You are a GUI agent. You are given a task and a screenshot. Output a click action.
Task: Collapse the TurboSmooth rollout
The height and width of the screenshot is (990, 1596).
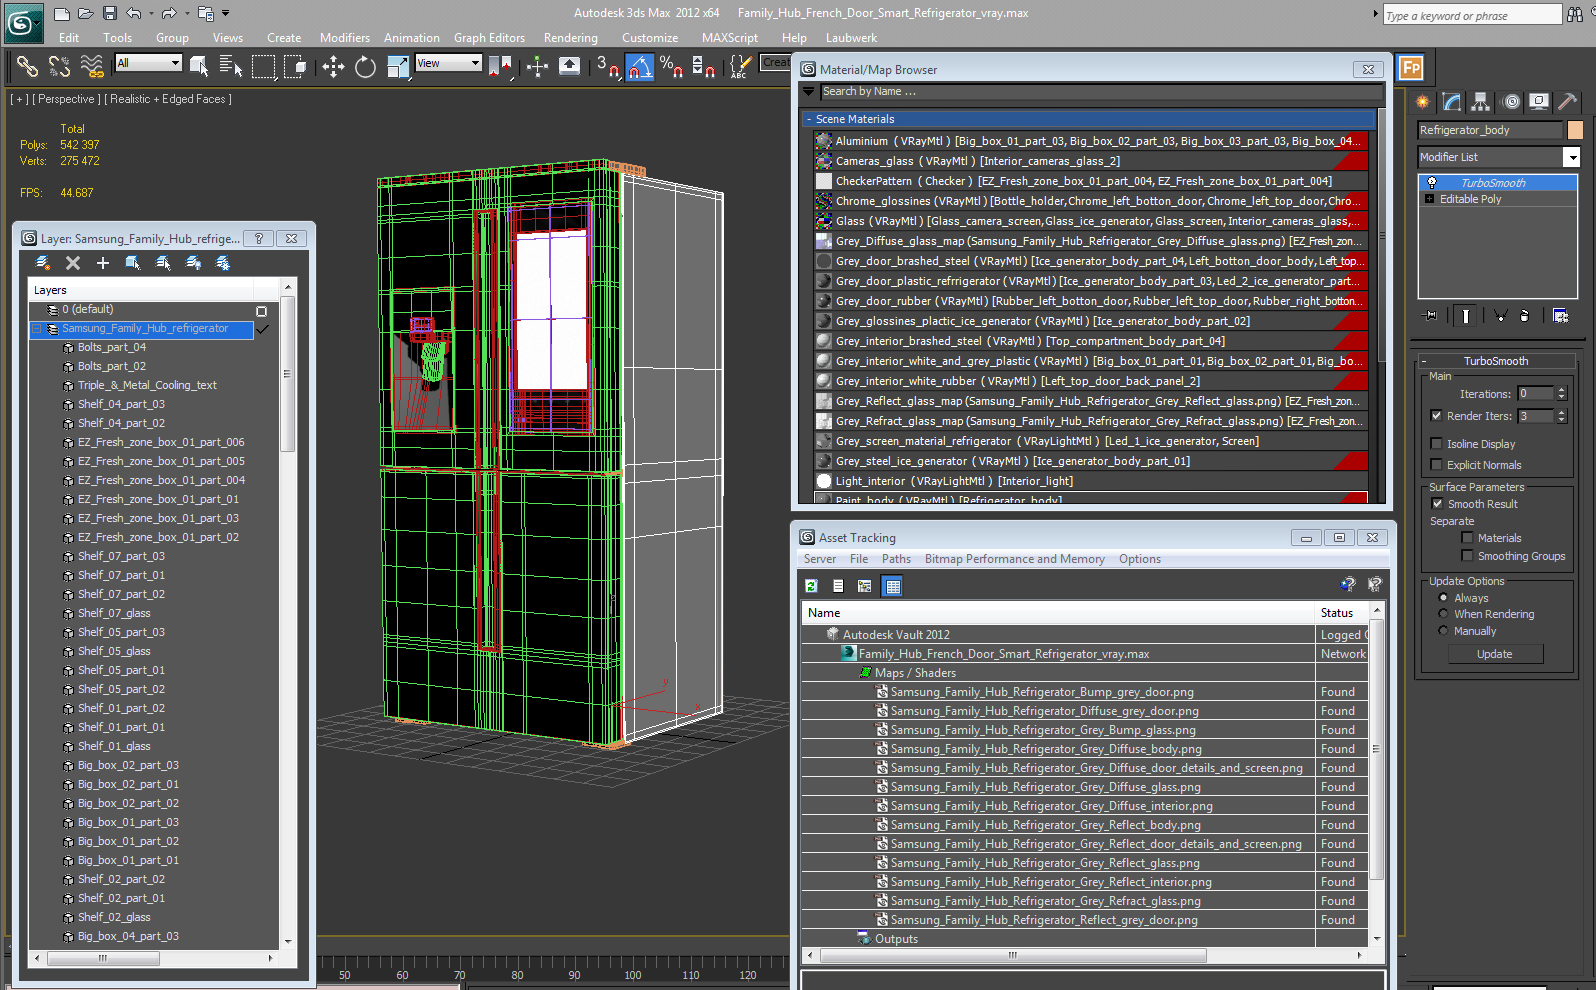(1423, 361)
